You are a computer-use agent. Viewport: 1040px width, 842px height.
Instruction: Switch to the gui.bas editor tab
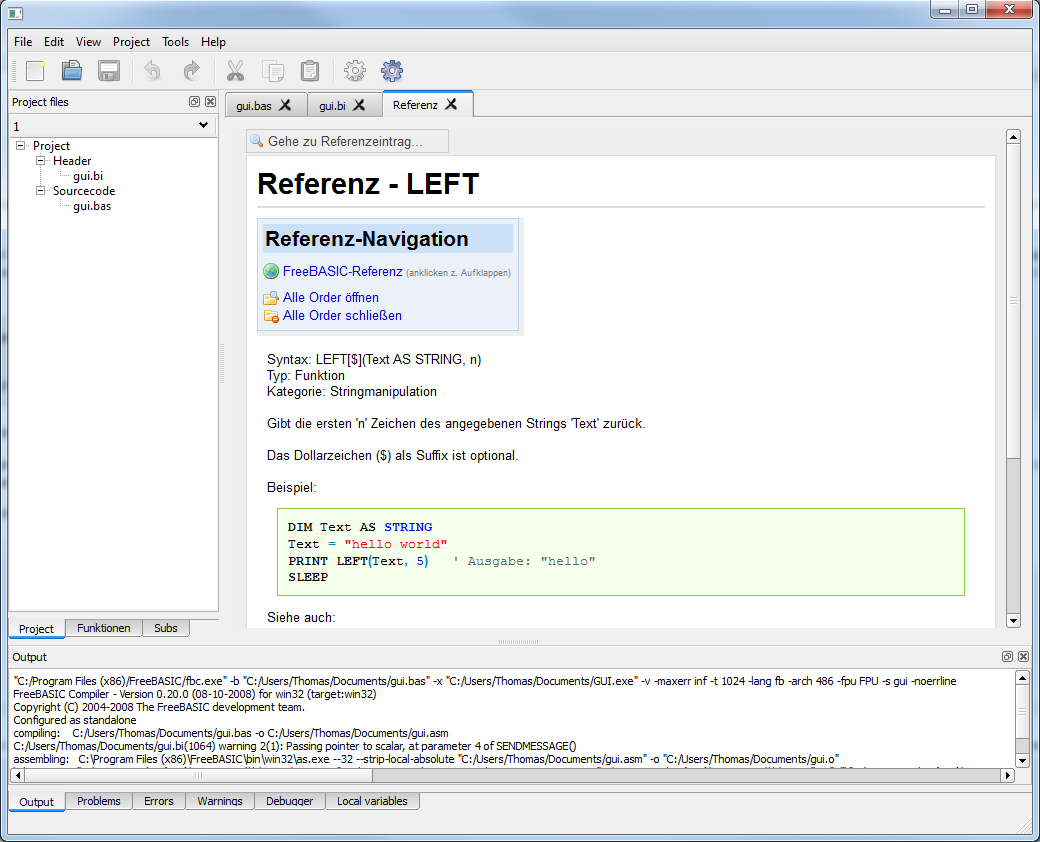pyautogui.click(x=254, y=105)
